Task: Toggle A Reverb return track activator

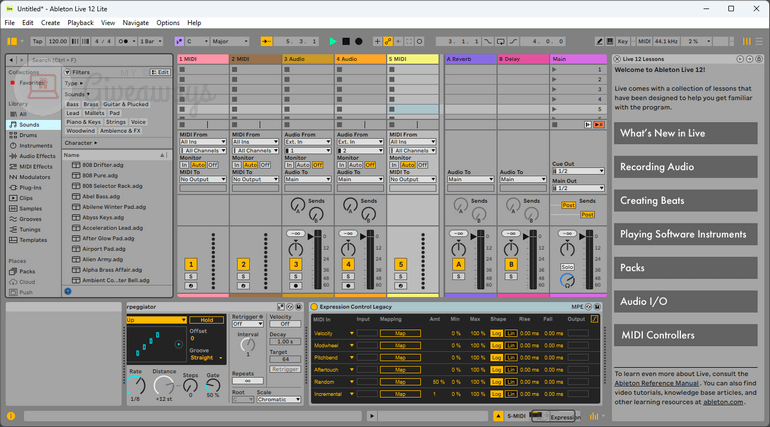Action: pyautogui.click(x=459, y=265)
